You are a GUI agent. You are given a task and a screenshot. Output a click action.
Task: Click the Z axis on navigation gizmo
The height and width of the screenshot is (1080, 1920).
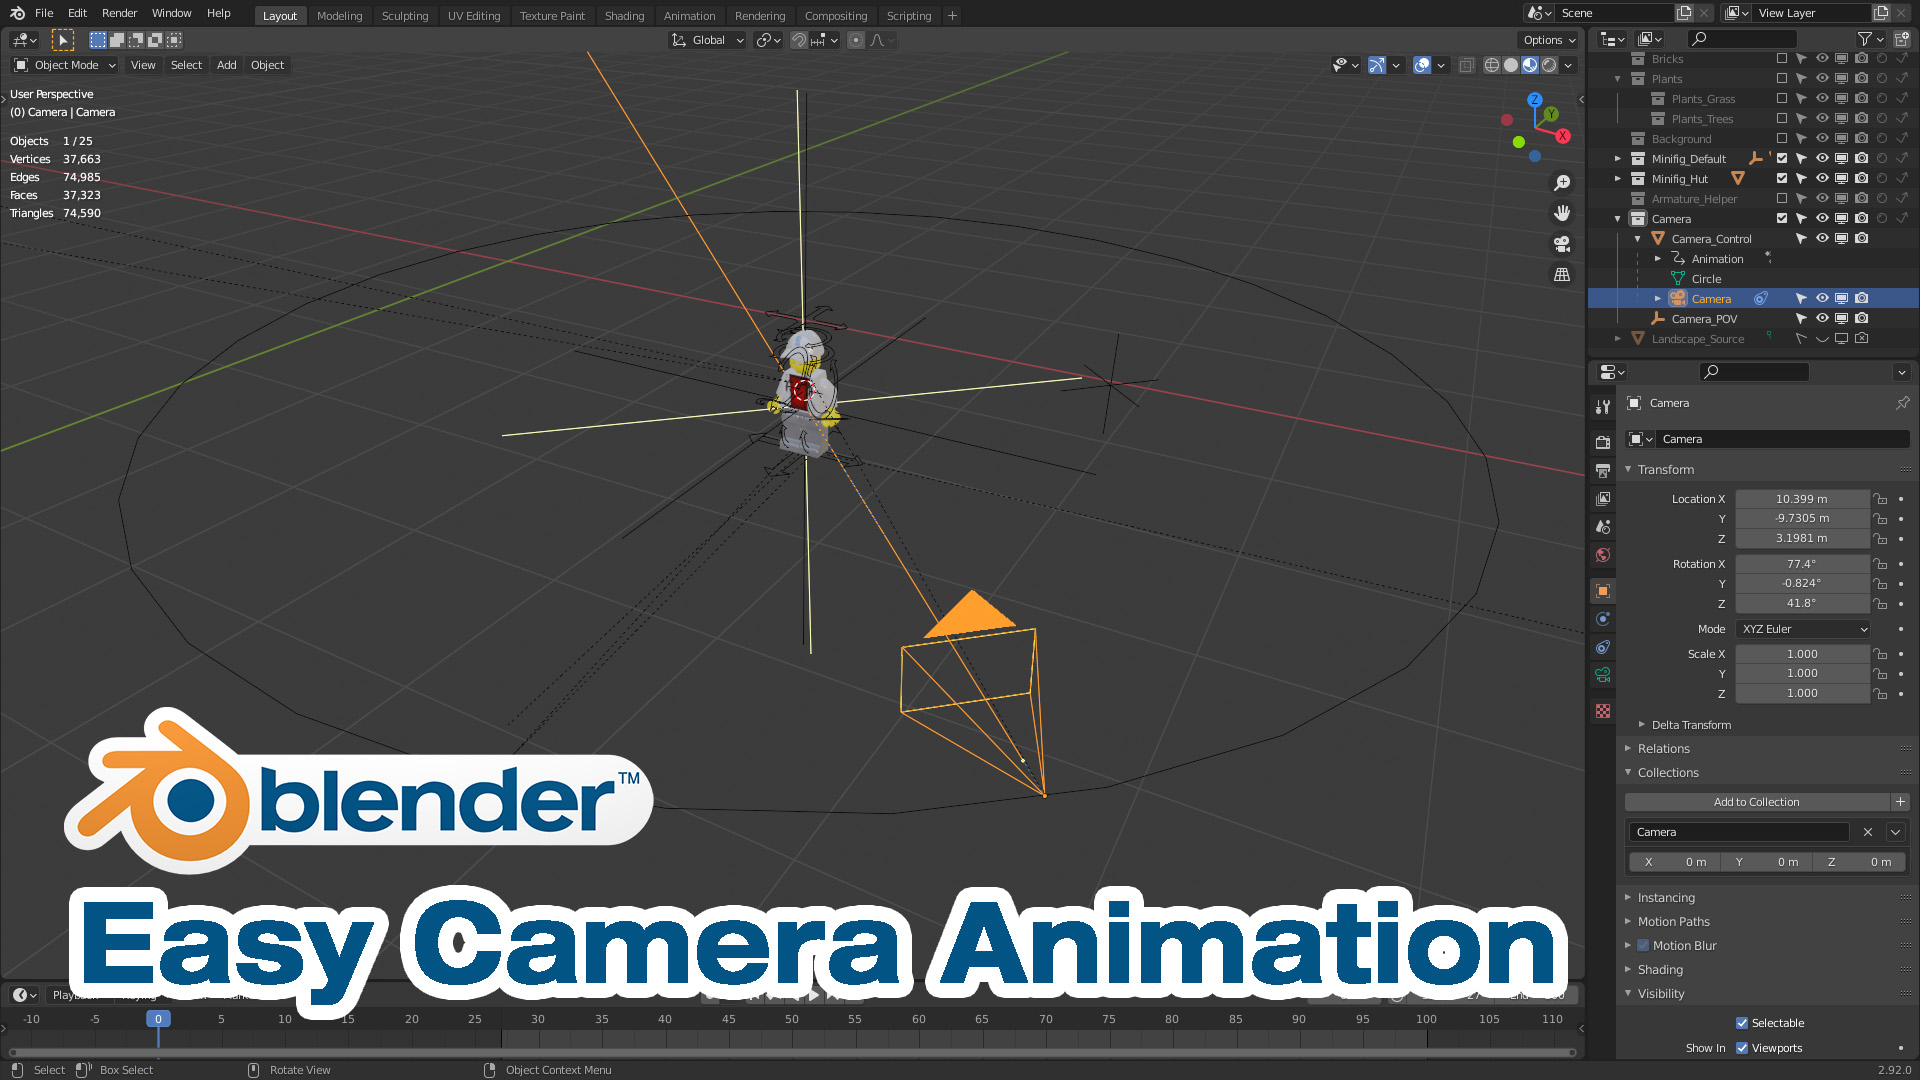click(x=1534, y=100)
